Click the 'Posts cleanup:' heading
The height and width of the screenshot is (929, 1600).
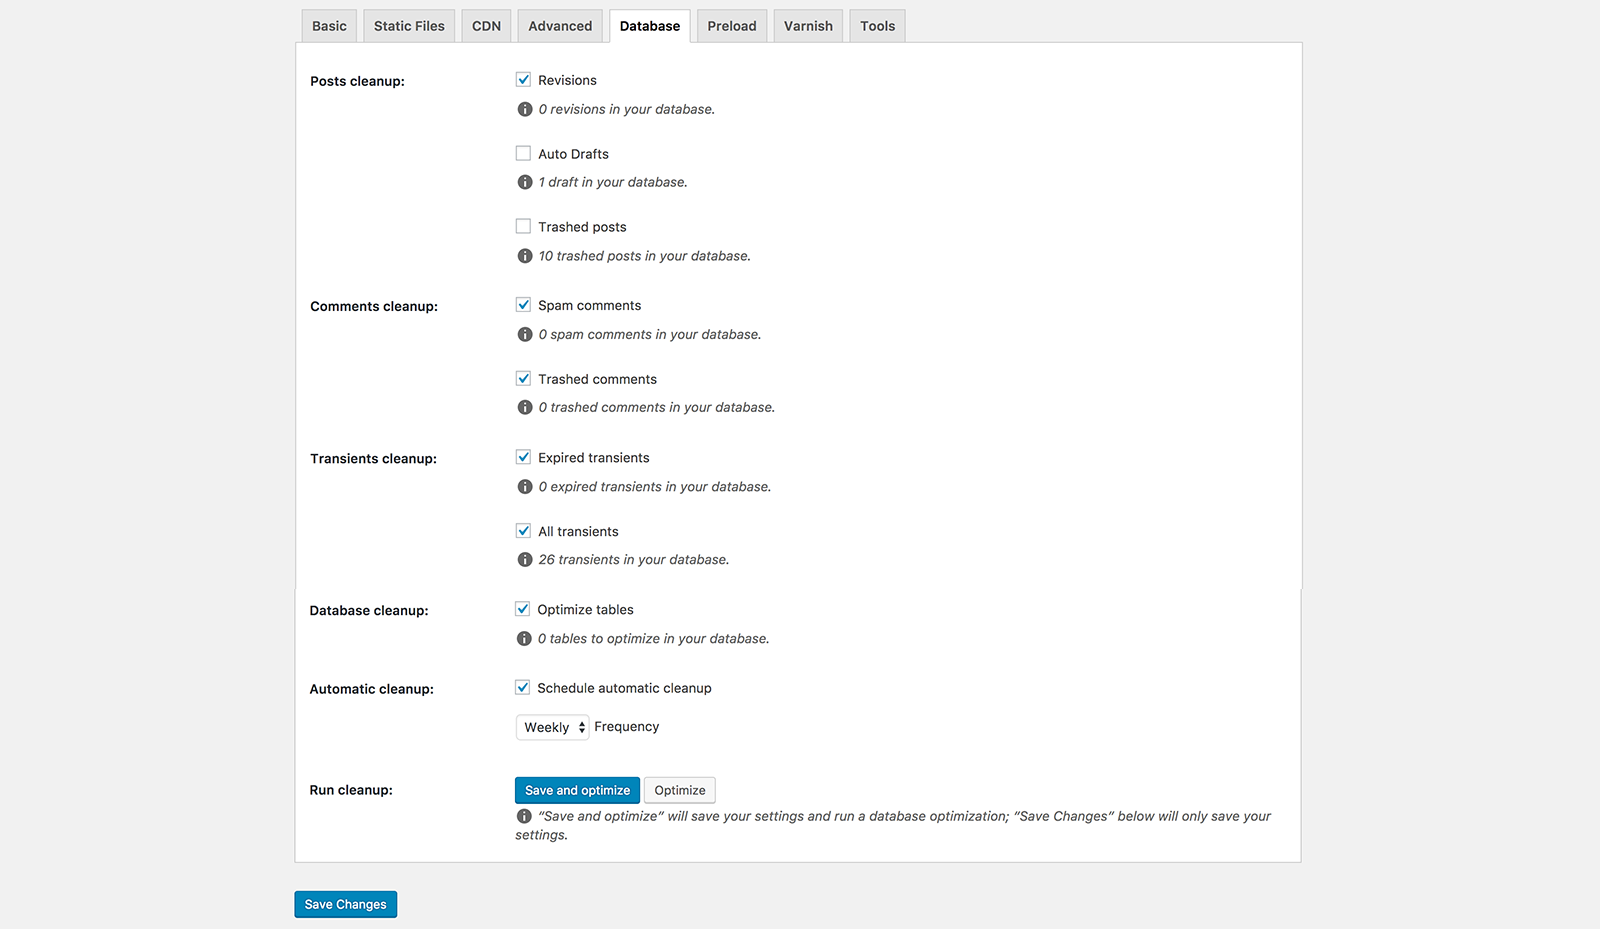click(357, 81)
